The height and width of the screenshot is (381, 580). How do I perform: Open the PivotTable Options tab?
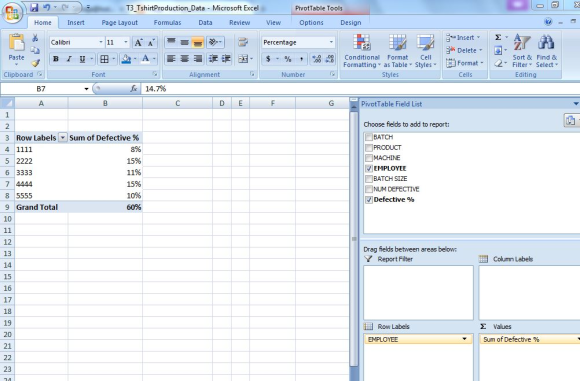[311, 23]
